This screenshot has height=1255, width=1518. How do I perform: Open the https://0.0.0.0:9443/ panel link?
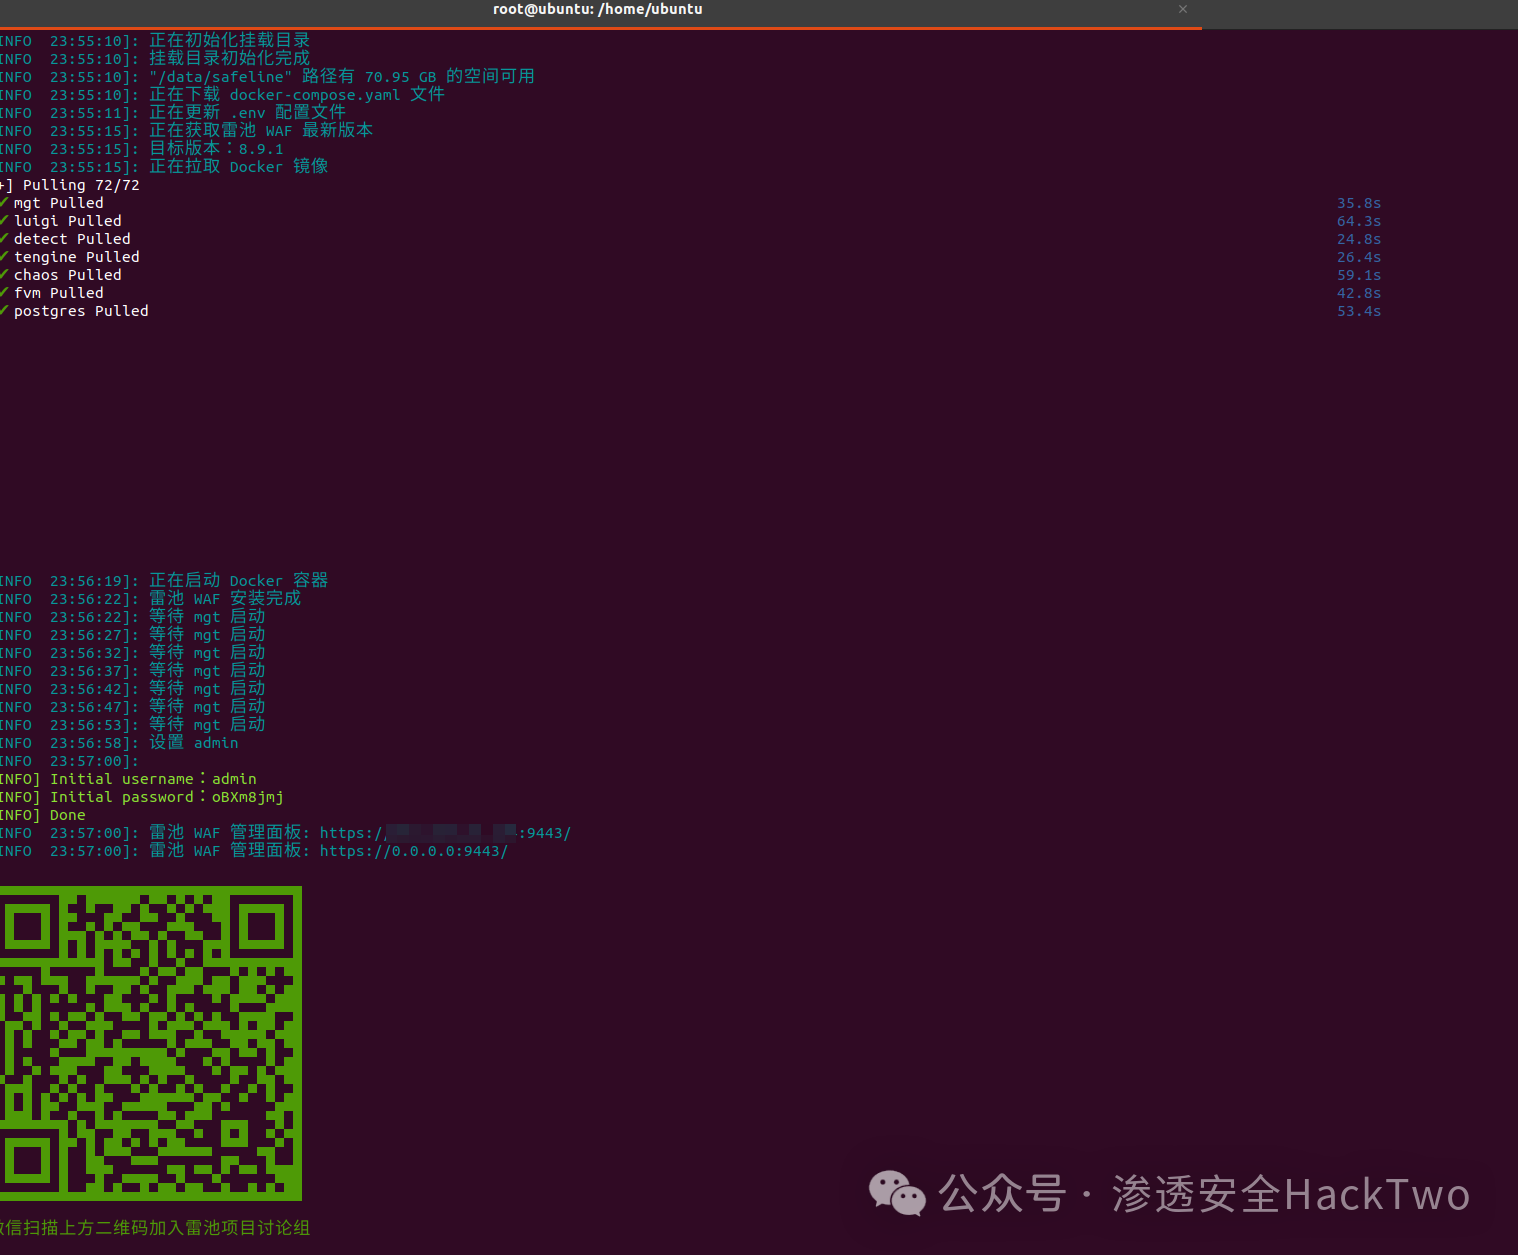[414, 851]
